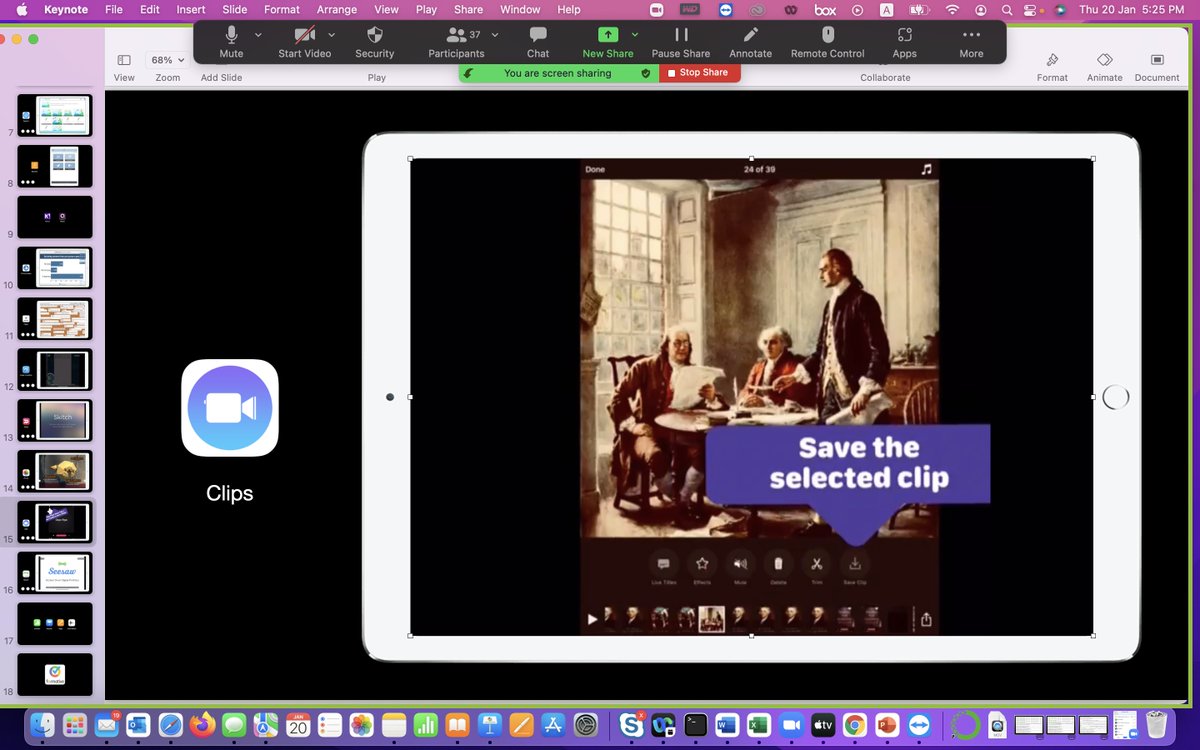Open the Edit menu
The width and height of the screenshot is (1200, 750).
point(150,9)
